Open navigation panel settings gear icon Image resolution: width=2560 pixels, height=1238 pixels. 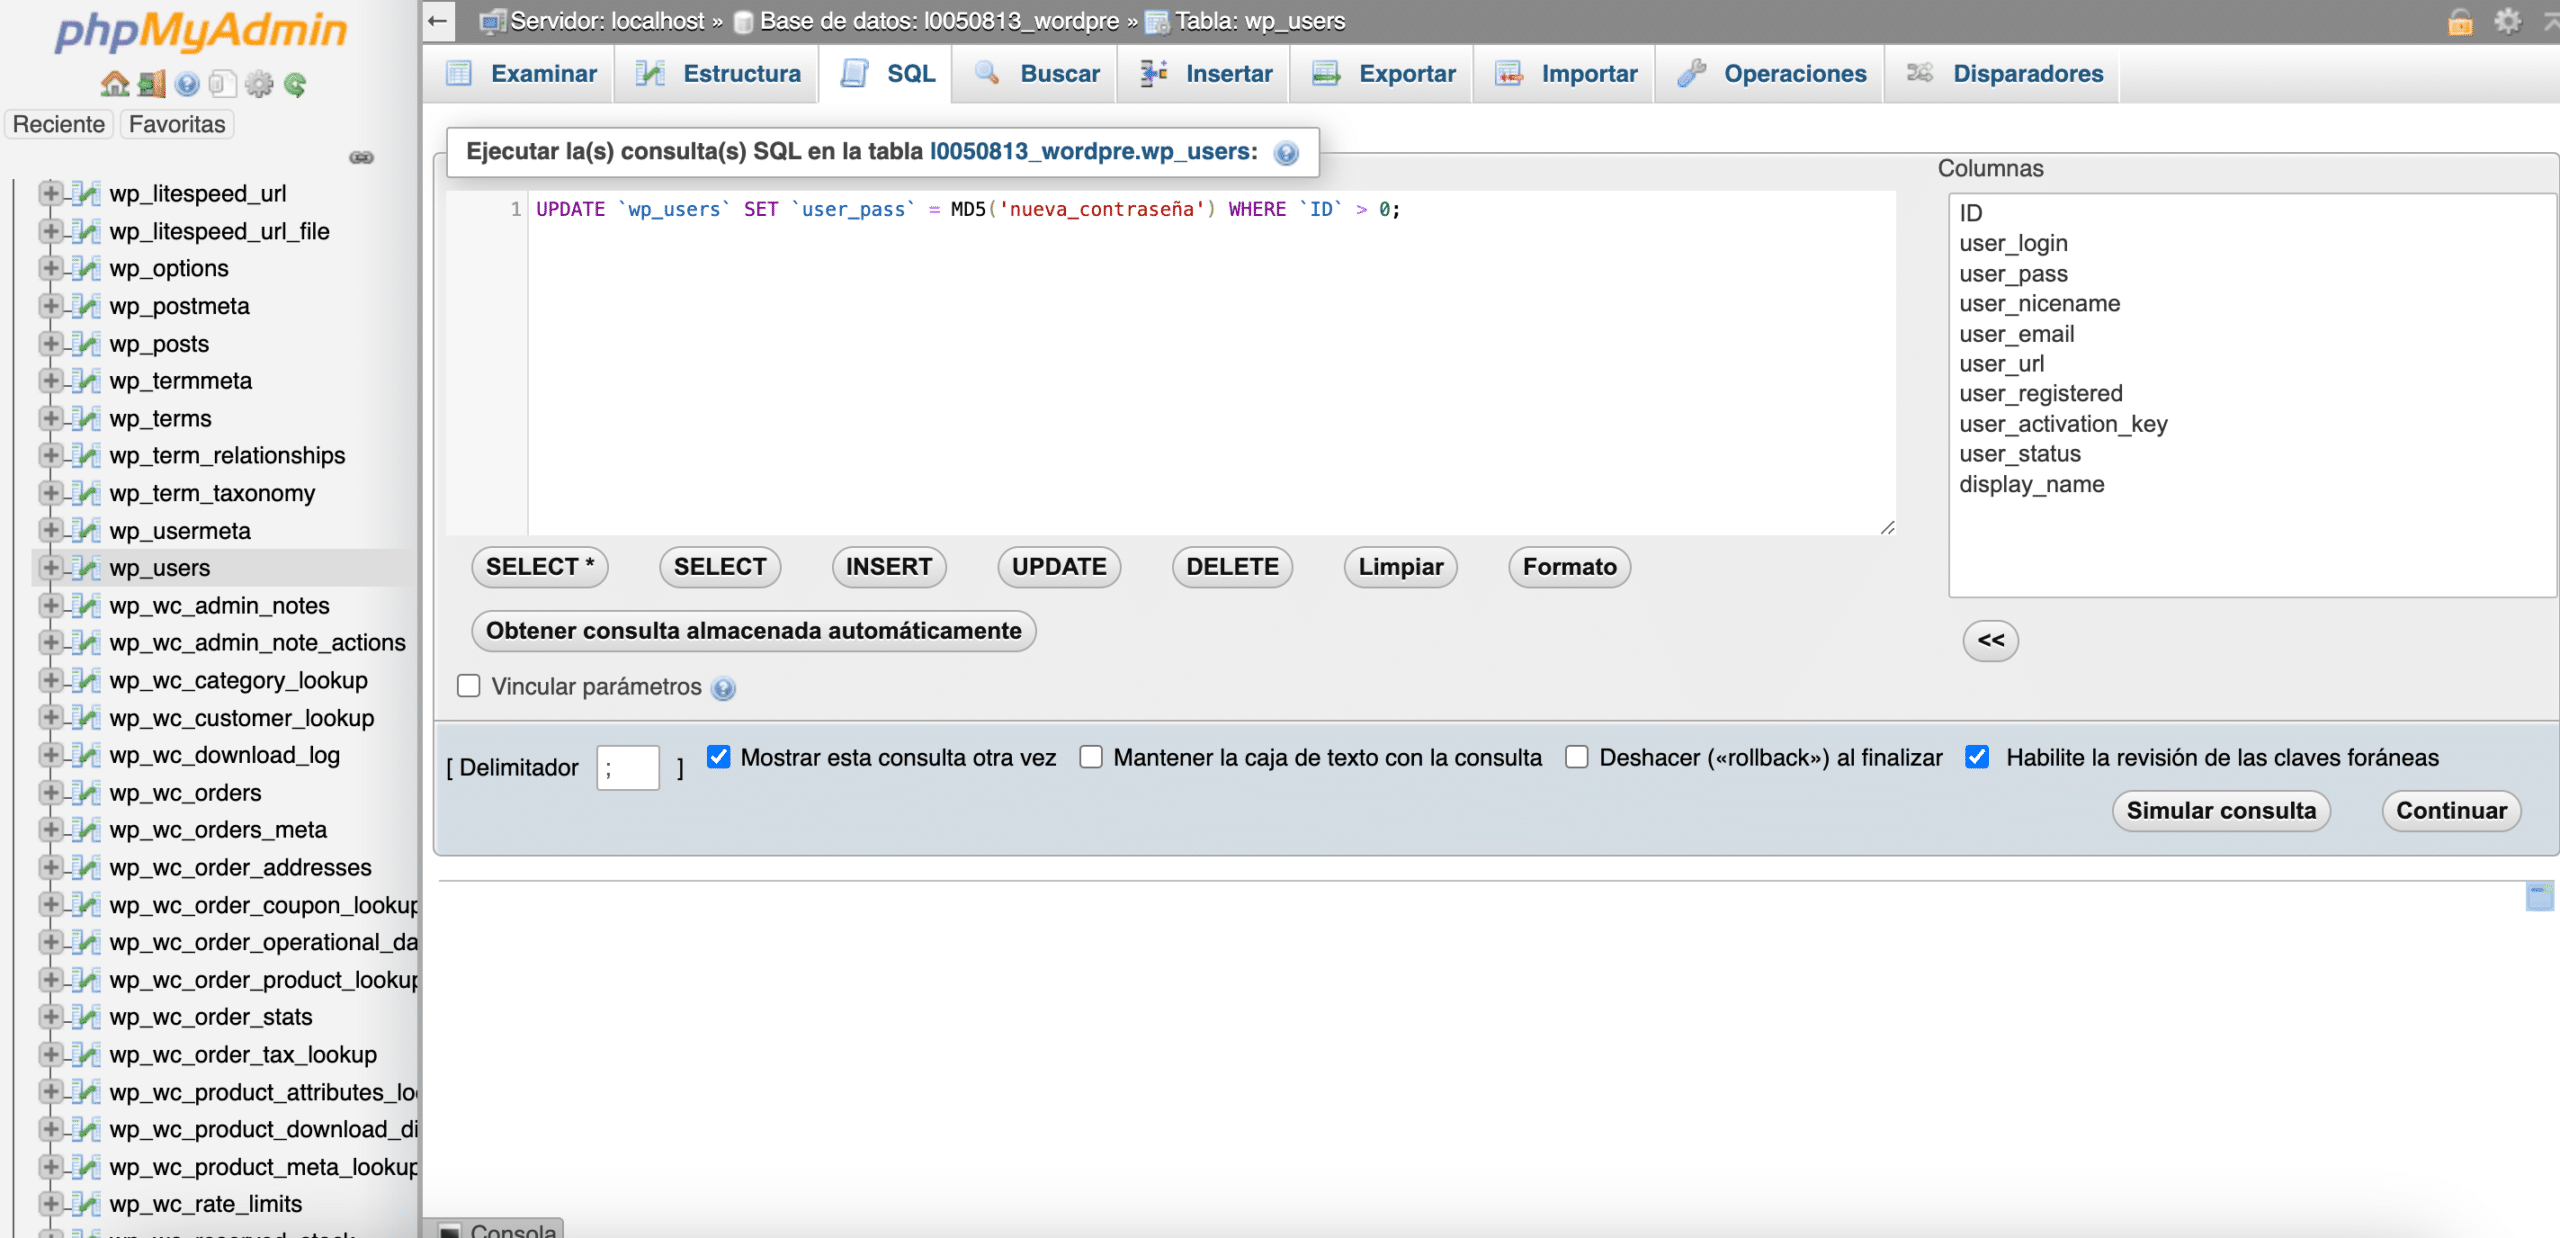(x=259, y=84)
